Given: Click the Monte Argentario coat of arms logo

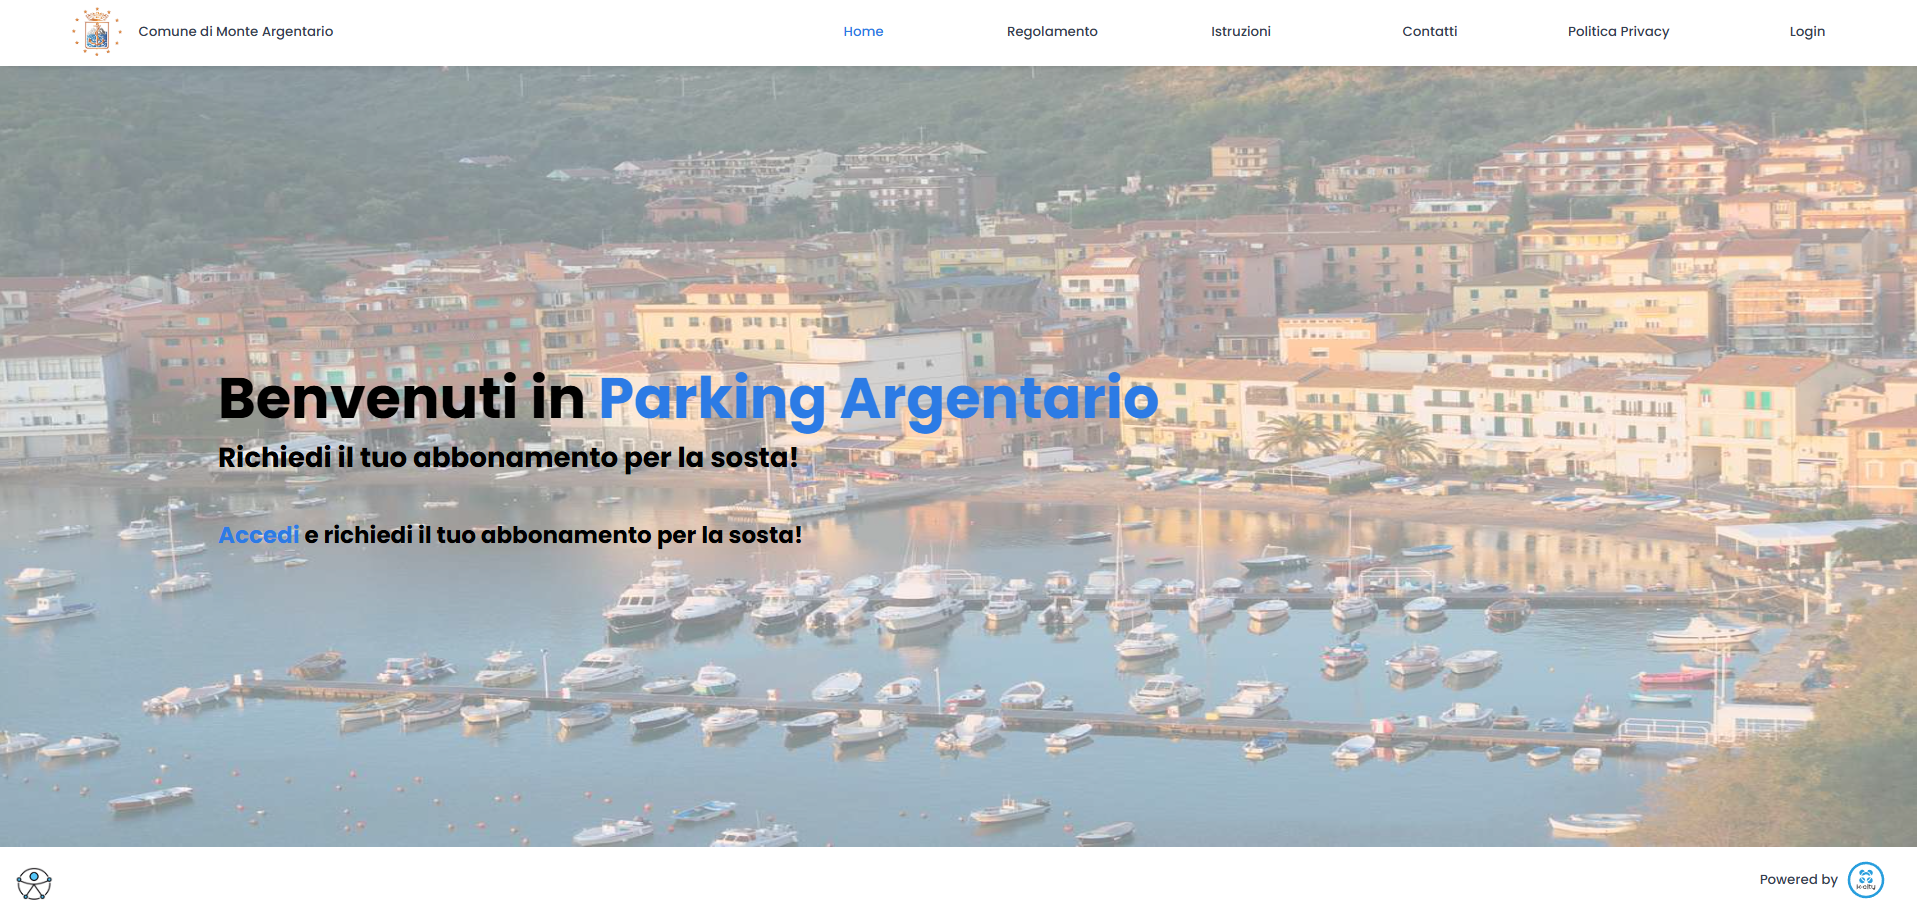Looking at the screenshot, I should (97, 32).
